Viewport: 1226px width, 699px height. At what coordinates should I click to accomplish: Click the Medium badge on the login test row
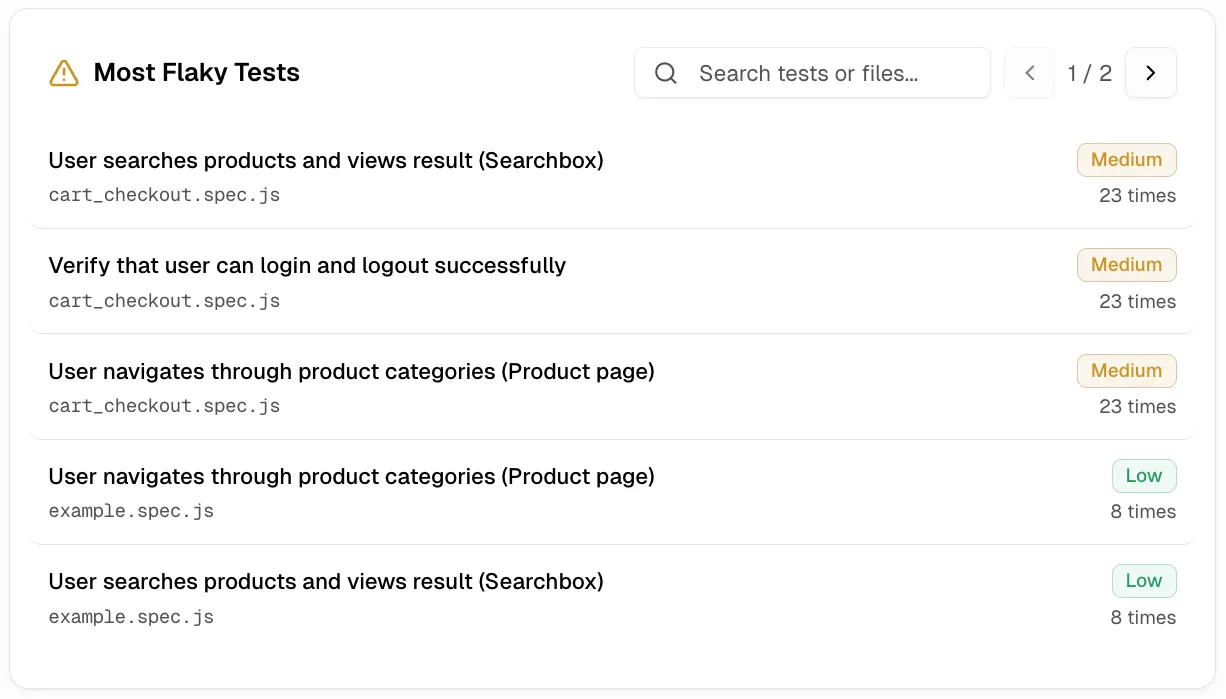click(x=1127, y=265)
